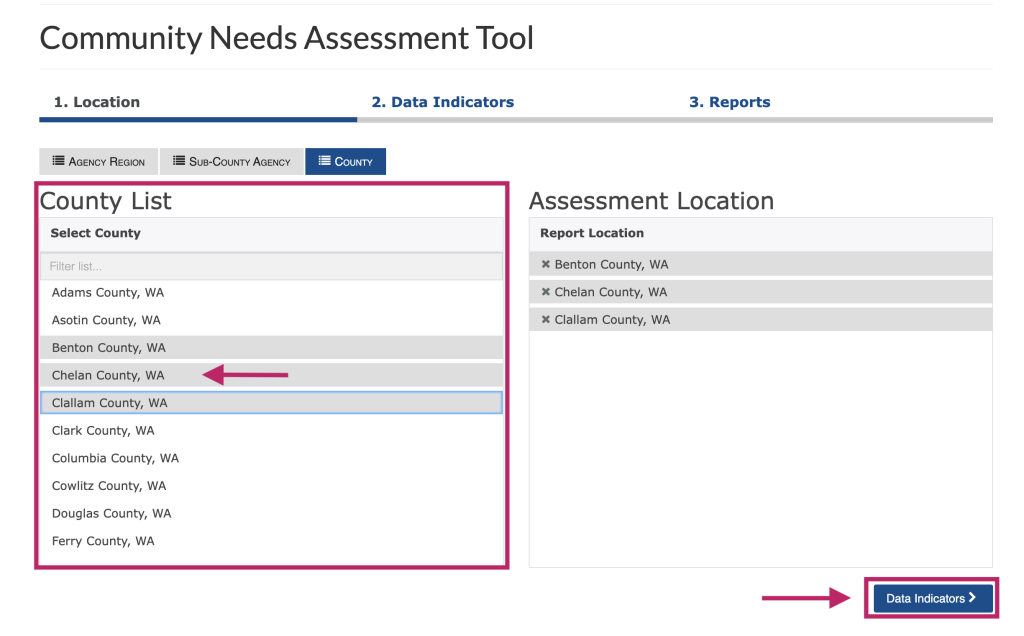
Task: Click the Data Indicators button
Action: [x=931, y=598]
